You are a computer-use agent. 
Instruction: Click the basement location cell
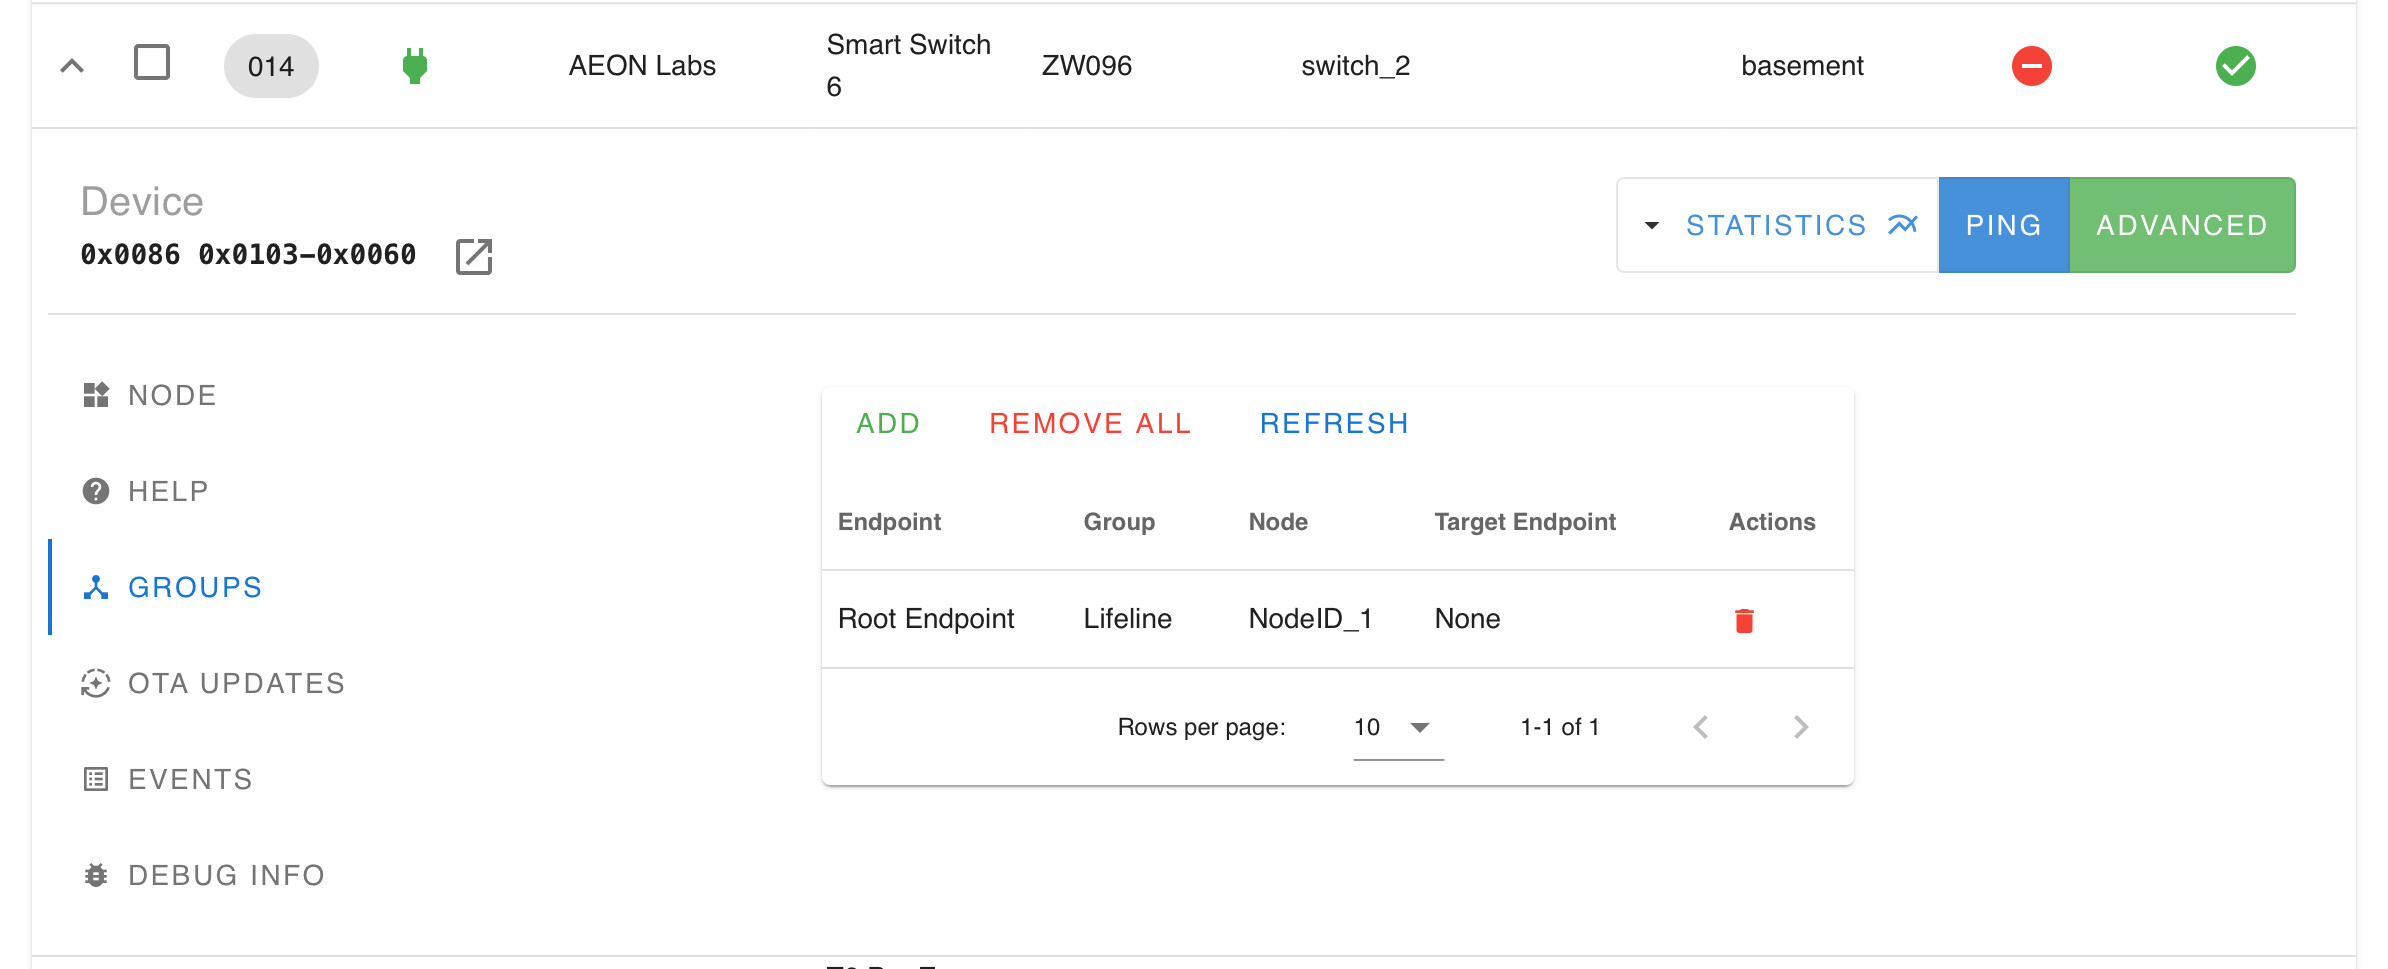point(1802,66)
